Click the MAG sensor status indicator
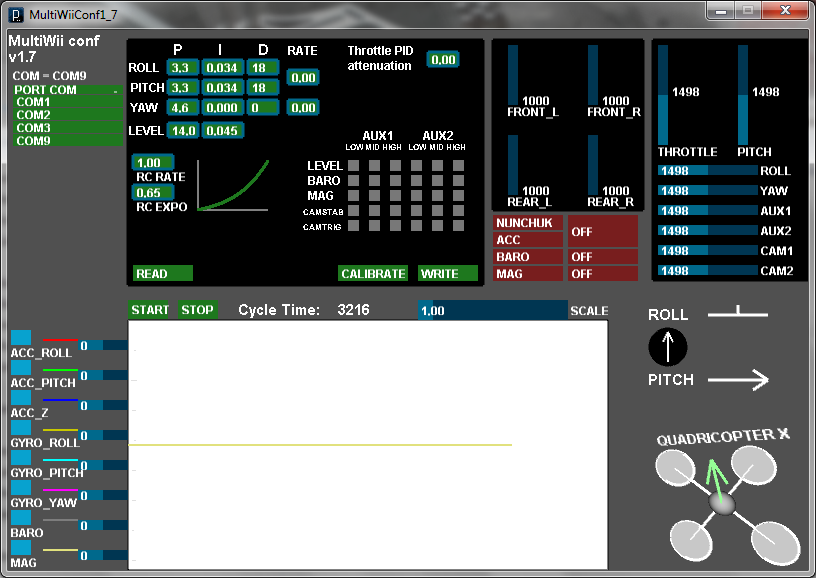 click(528, 274)
